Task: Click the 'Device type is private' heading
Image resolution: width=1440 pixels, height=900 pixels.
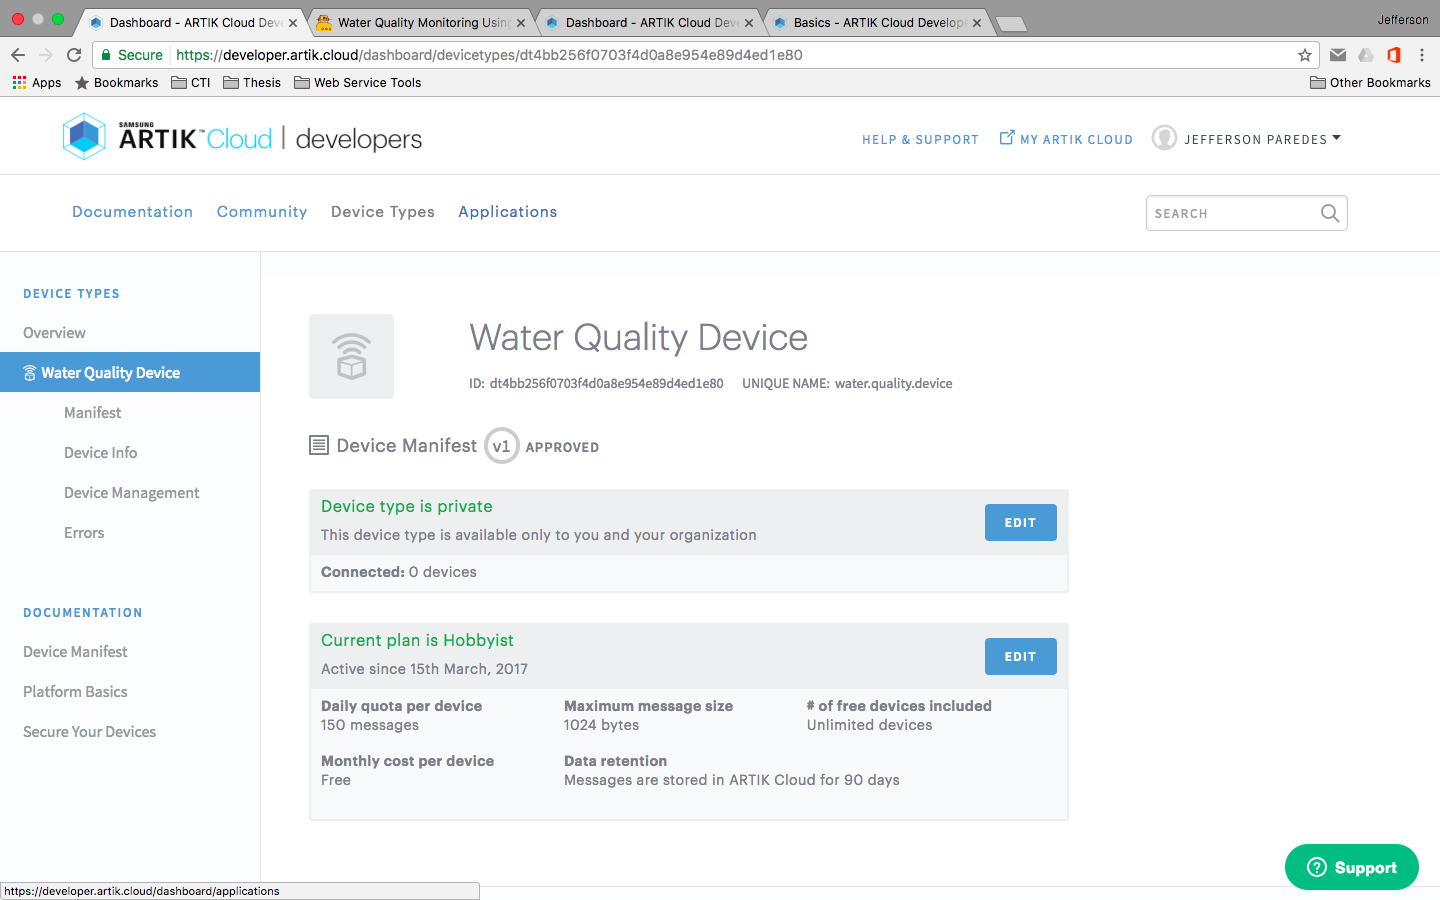Action: coord(406,506)
